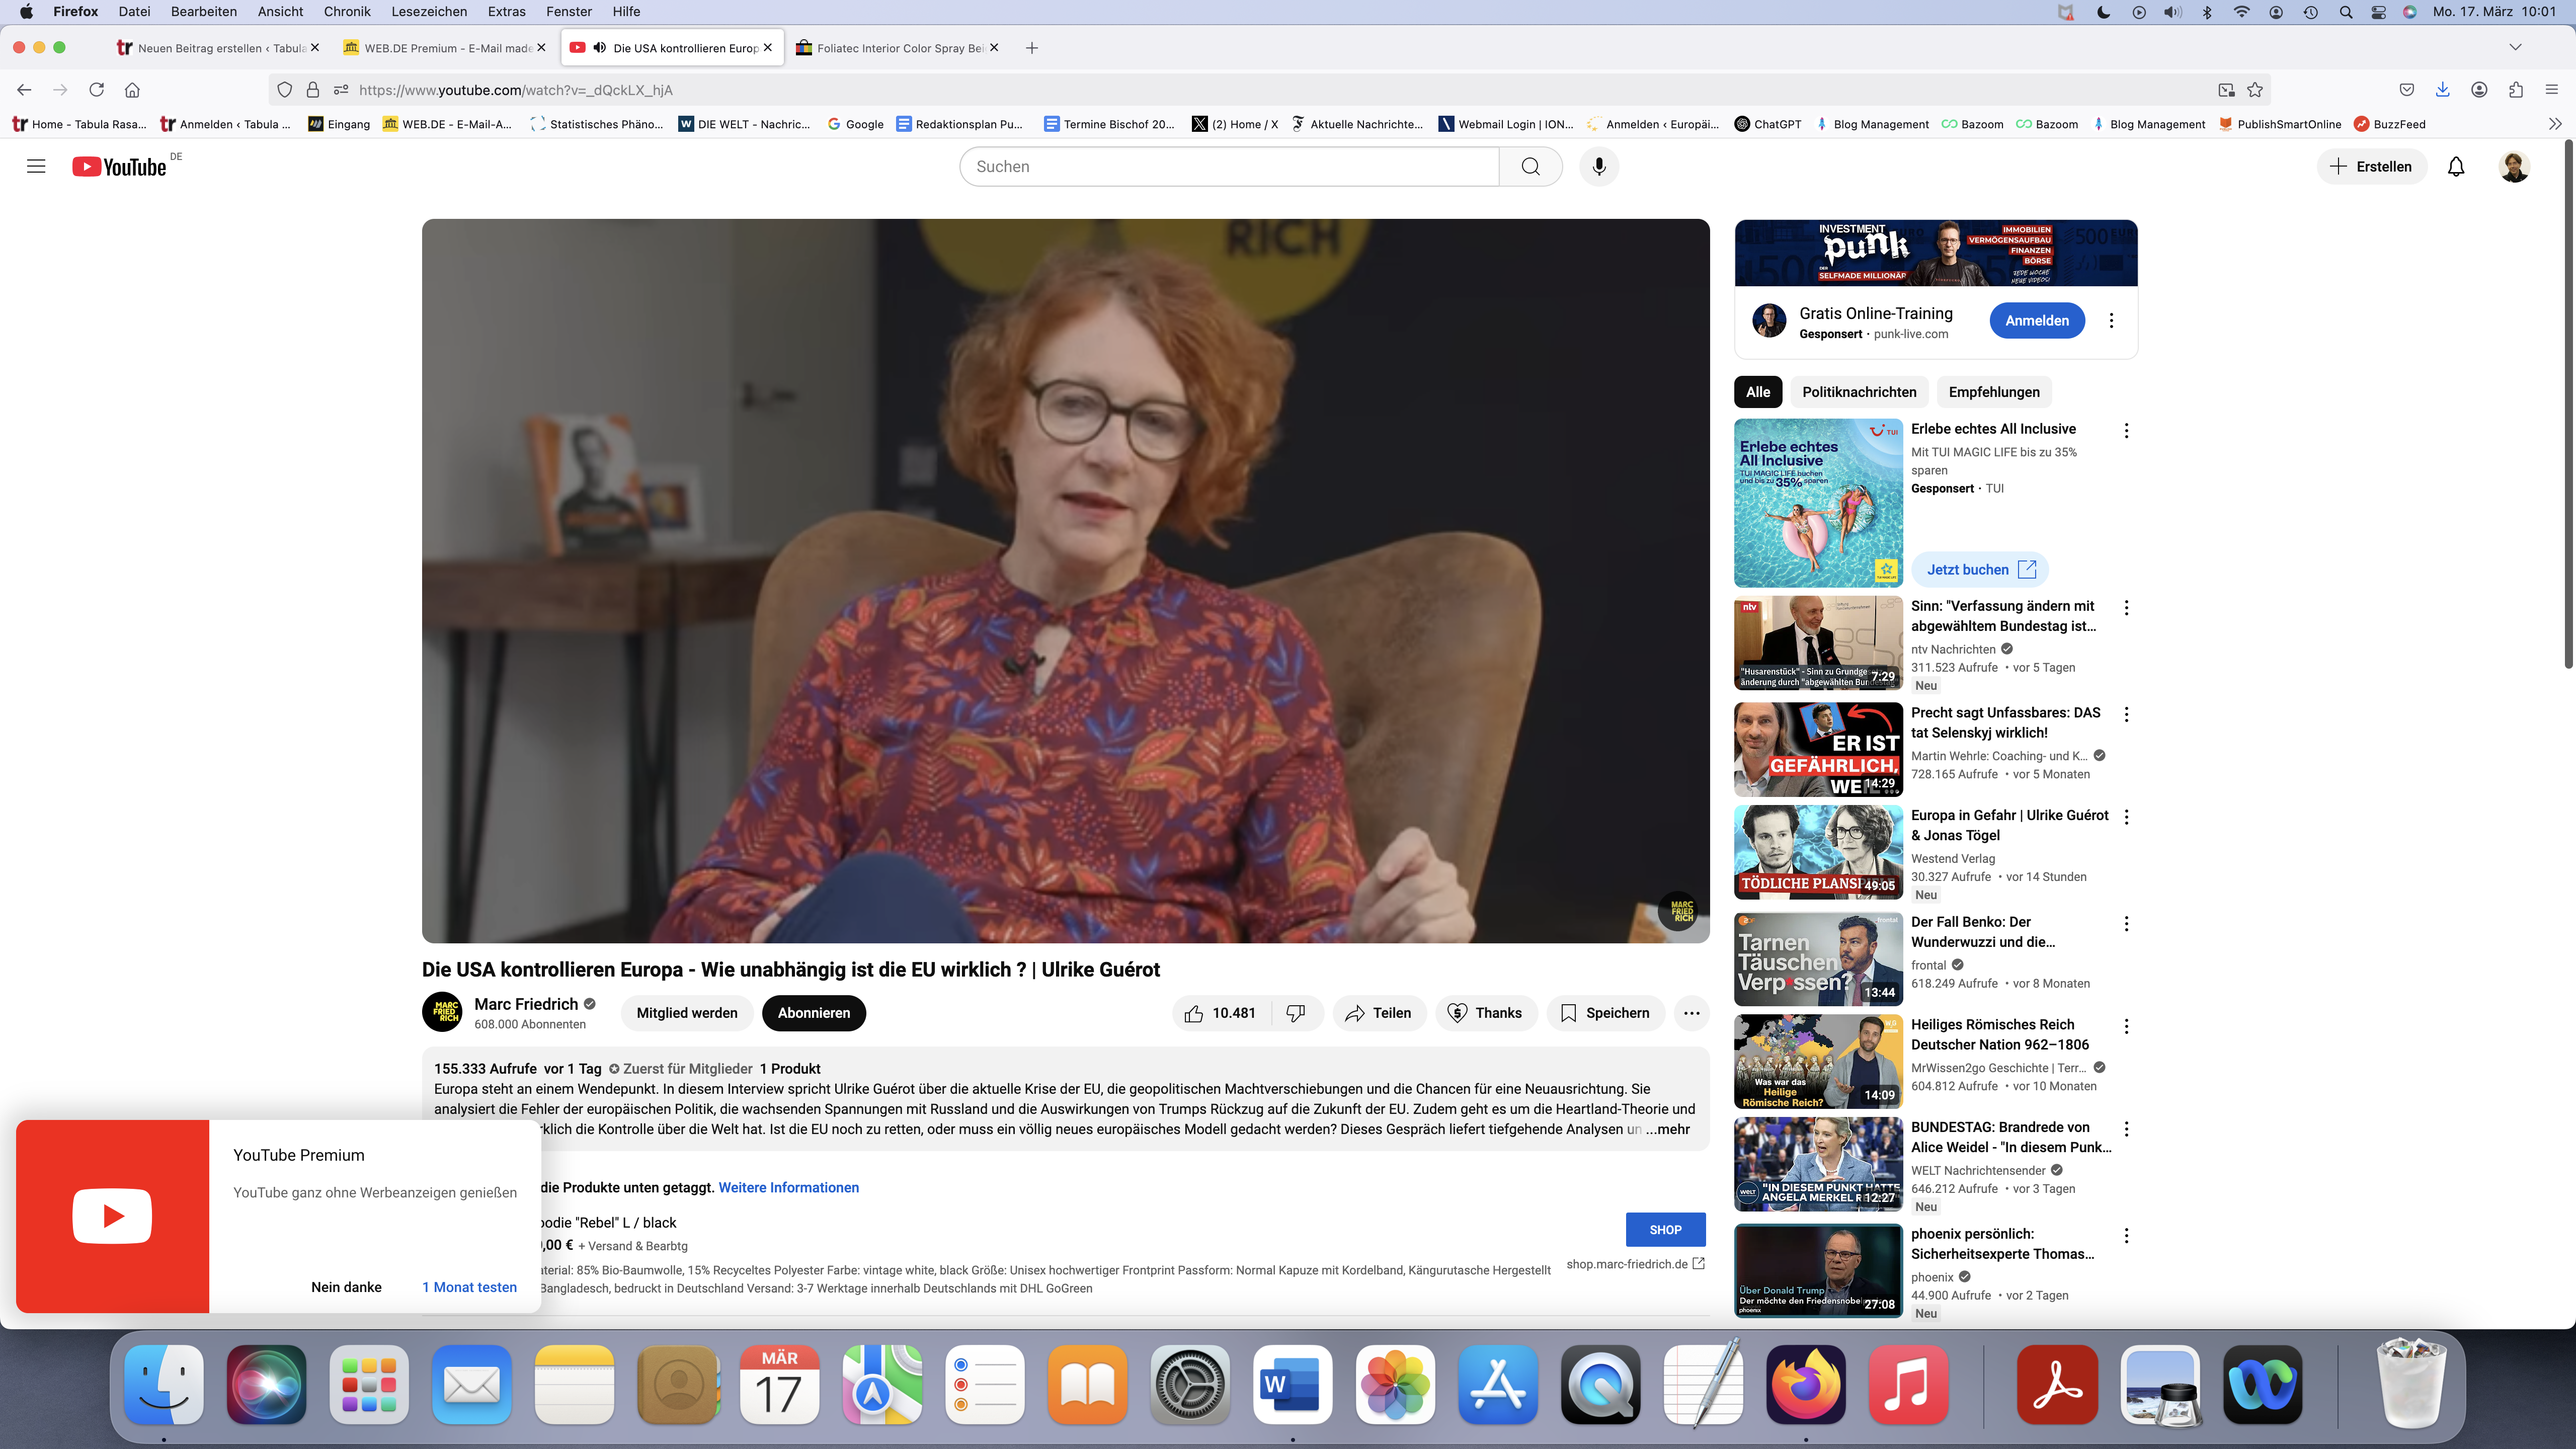Save the video with the Speichern button

[x=1605, y=1013]
